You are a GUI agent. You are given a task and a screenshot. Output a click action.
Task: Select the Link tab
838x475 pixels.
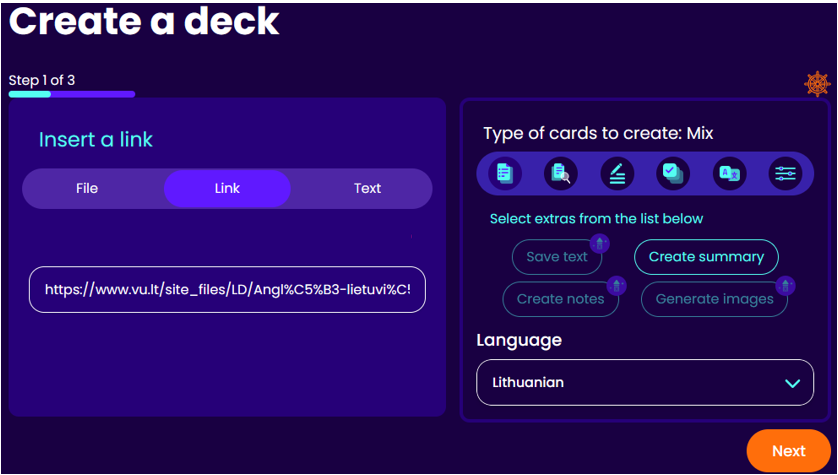click(227, 188)
